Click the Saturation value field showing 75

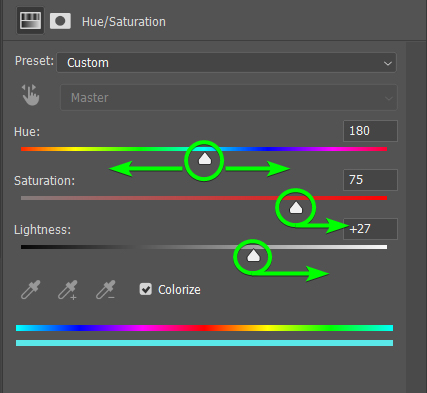370,180
